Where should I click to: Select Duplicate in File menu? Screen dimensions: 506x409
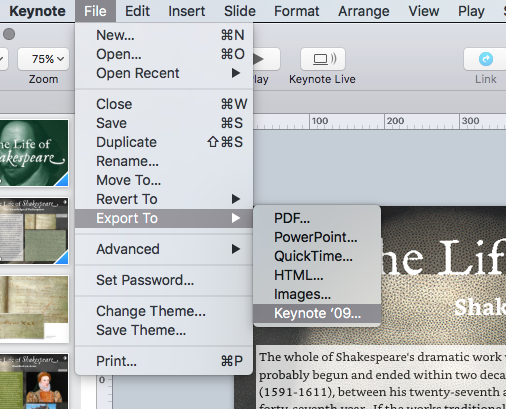(164, 142)
